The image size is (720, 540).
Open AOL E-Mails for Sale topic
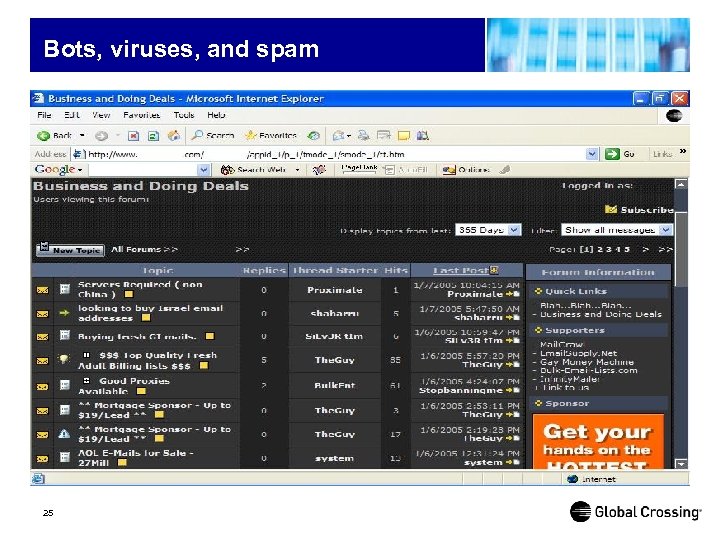click(135, 457)
